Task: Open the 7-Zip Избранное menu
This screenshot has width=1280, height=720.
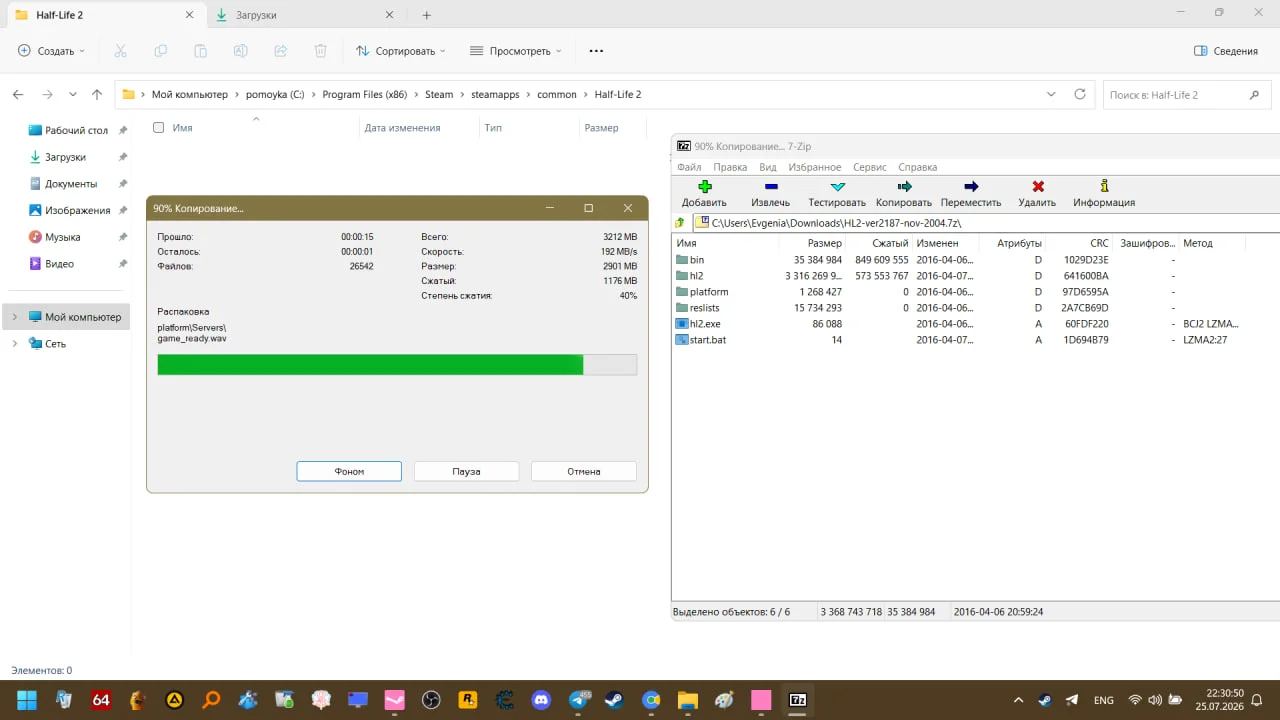Action: [814, 167]
